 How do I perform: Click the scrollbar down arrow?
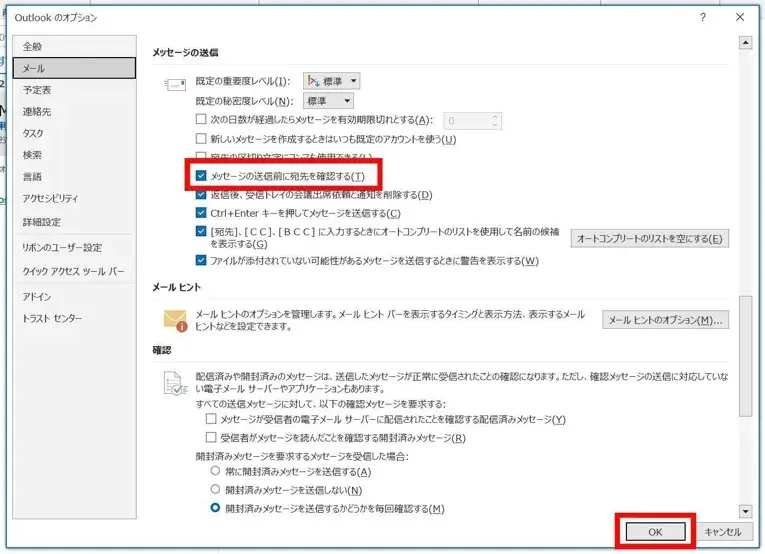point(745,512)
